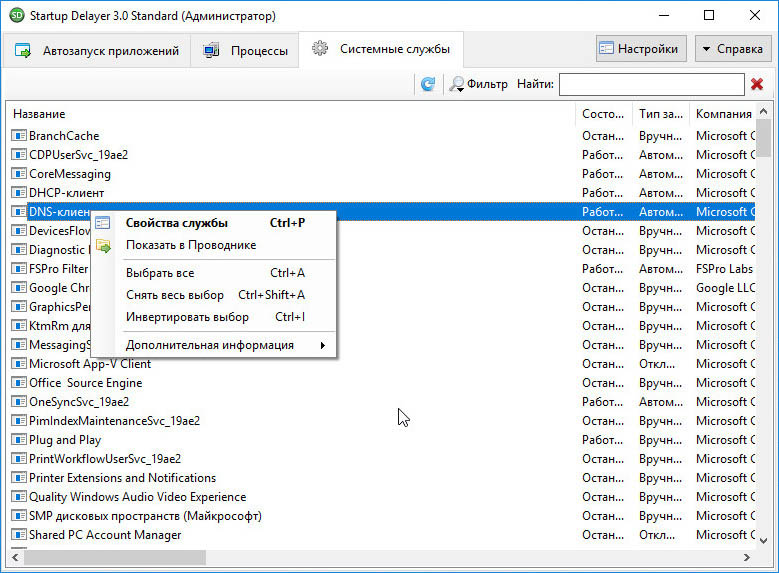Click the Plug and Play icon

pos(18,440)
